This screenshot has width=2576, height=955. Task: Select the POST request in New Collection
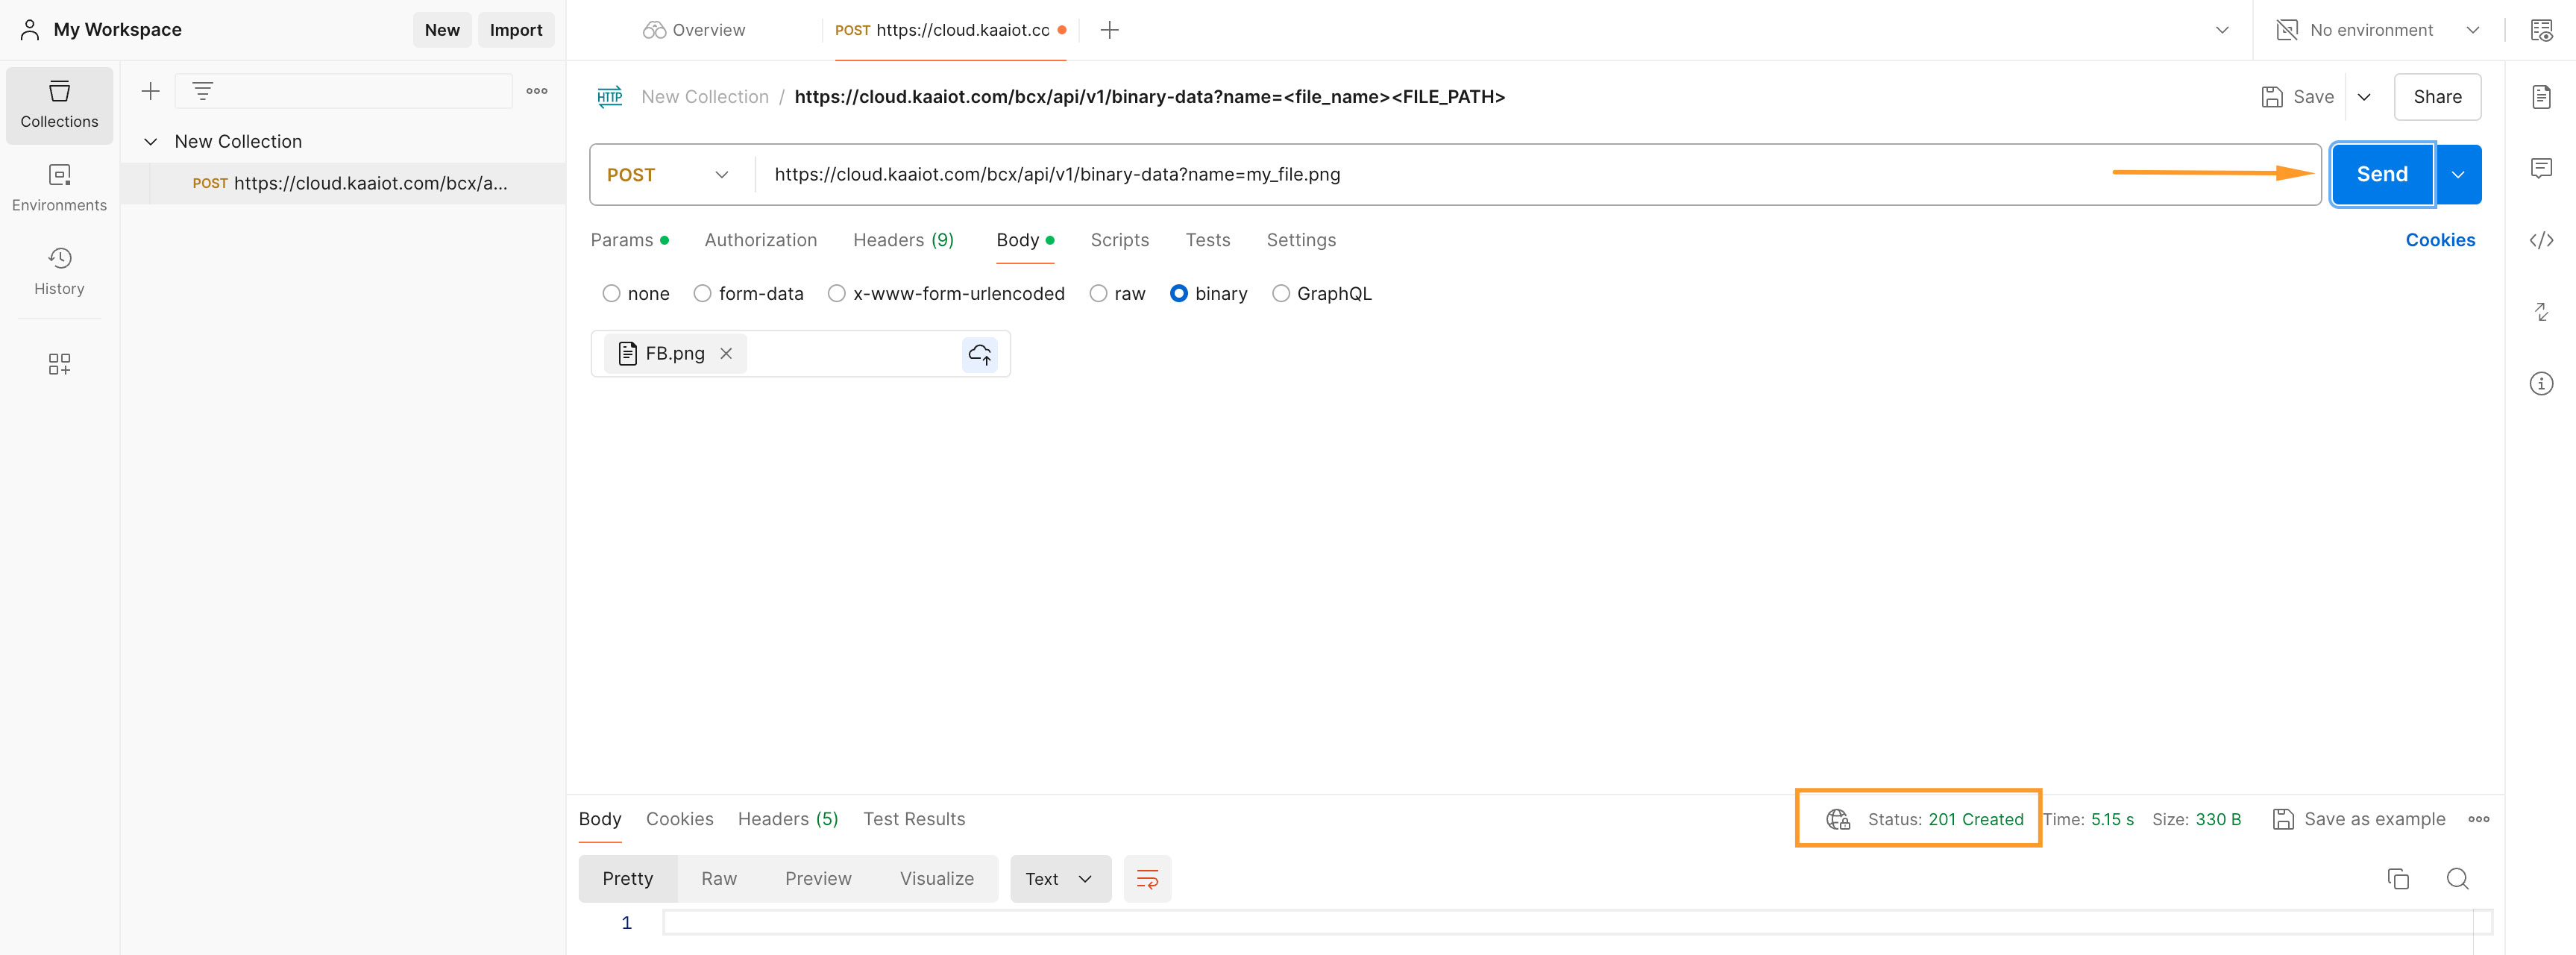pyautogui.click(x=343, y=184)
